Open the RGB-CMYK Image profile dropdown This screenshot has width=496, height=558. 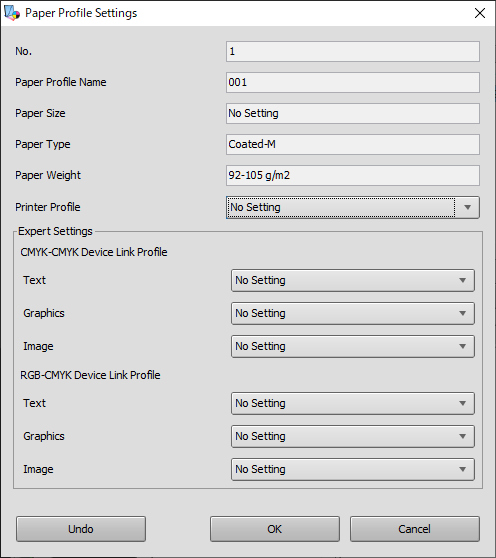[353, 469]
